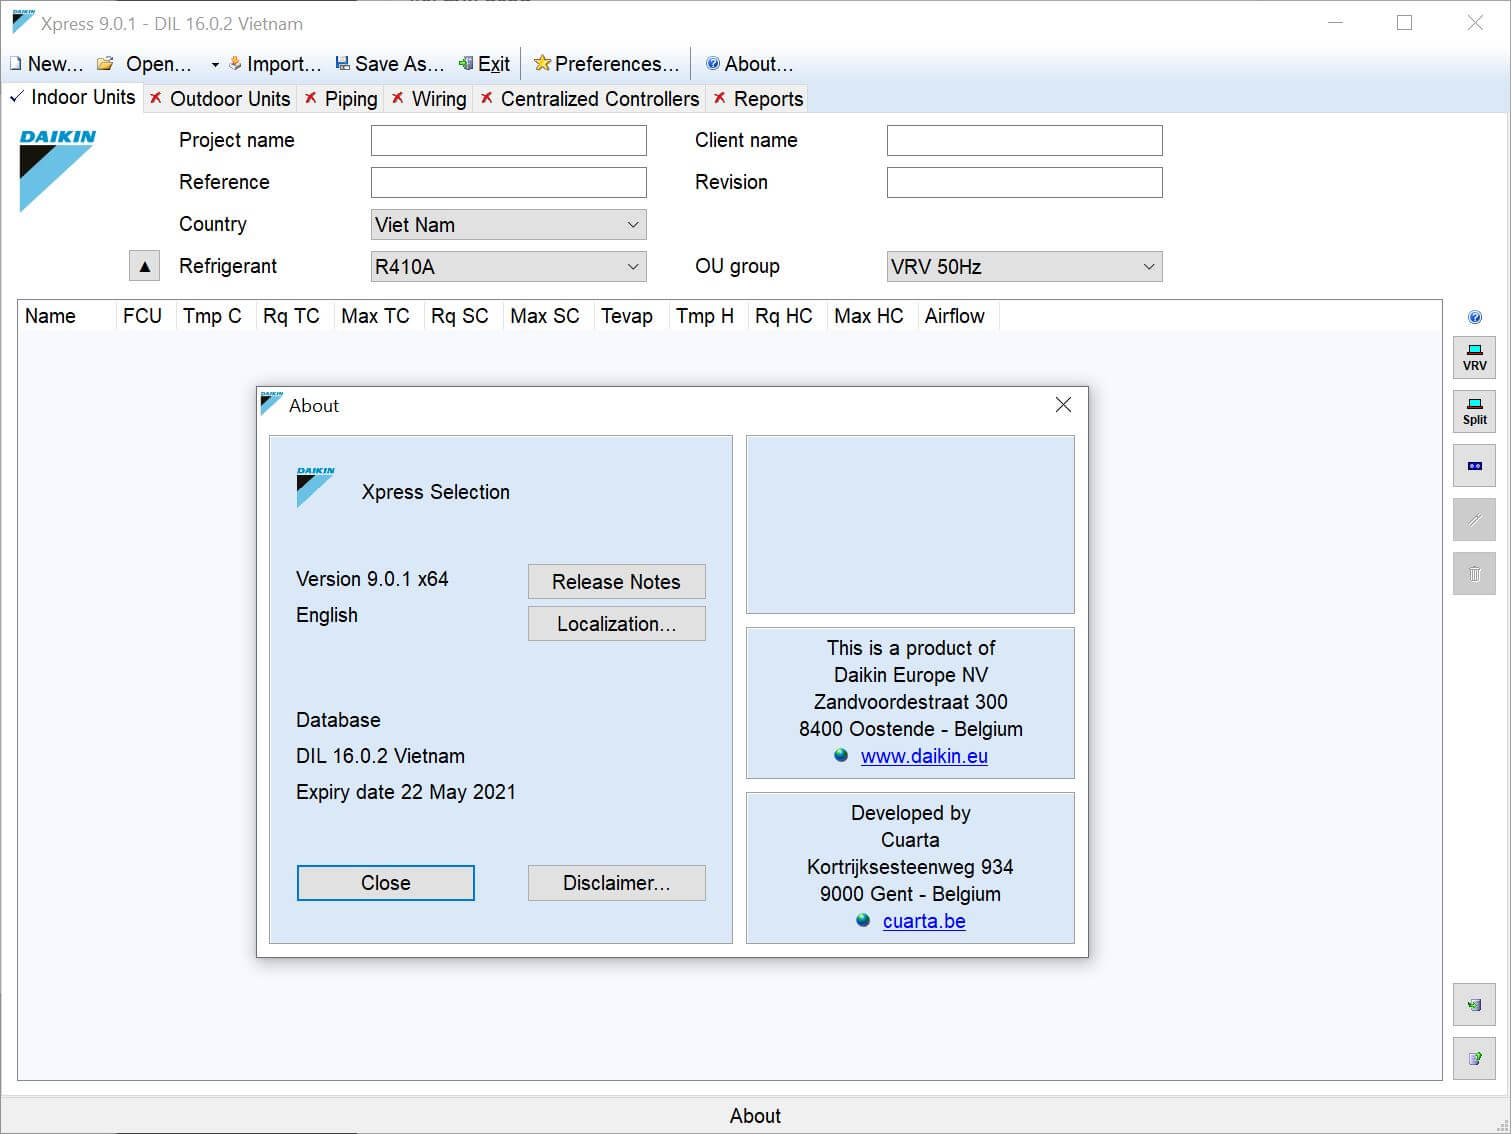Open the Refrigerant dropdown showing R410A
The height and width of the screenshot is (1134, 1511).
pos(508,266)
